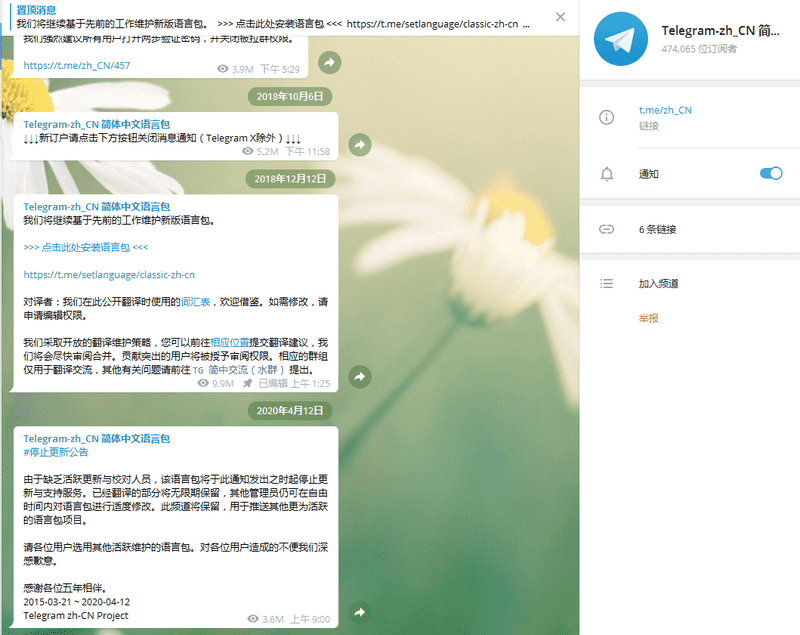The height and width of the screenshot is (635, 800).
Task: Open https://t.me/setlanguage/classic-zh-cn link in message
Action: (x=109, y=275)
